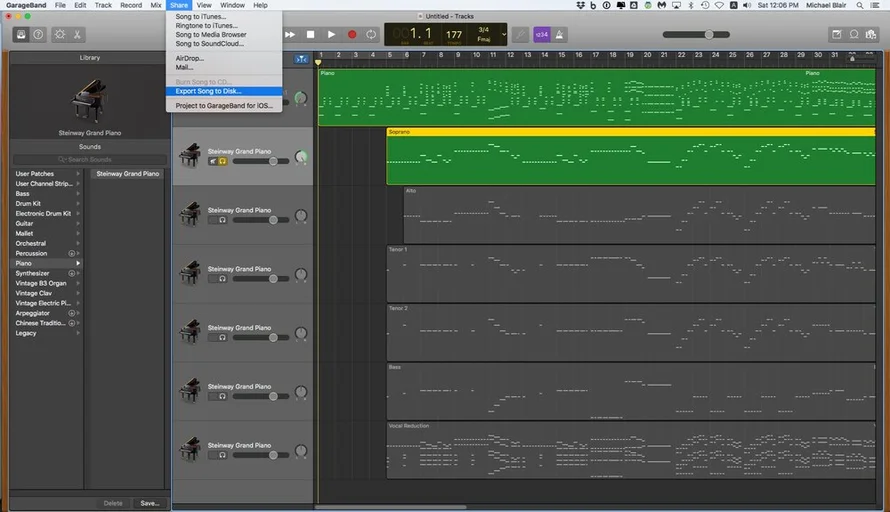890x512 pixels.
Task: Click the 3/4 time signature in the LCD
Action: coord(484,30)
